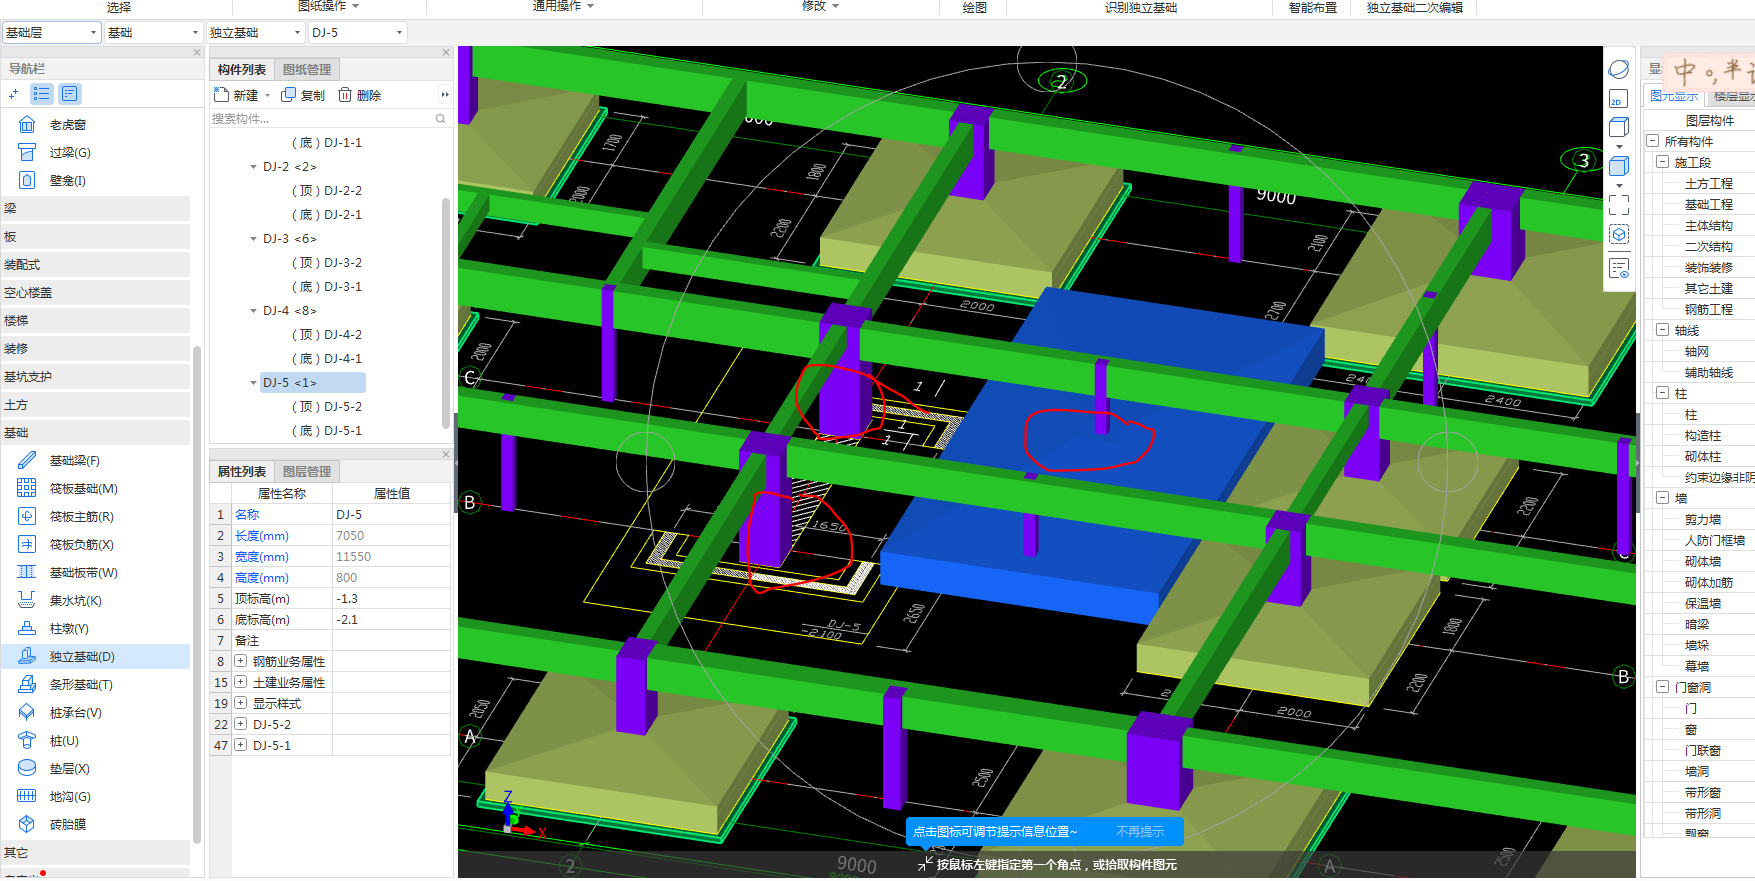The width and height of the screenshot is (1755, 881).
Task: Expand the 显示样式 property row
Action: point(241,703)
